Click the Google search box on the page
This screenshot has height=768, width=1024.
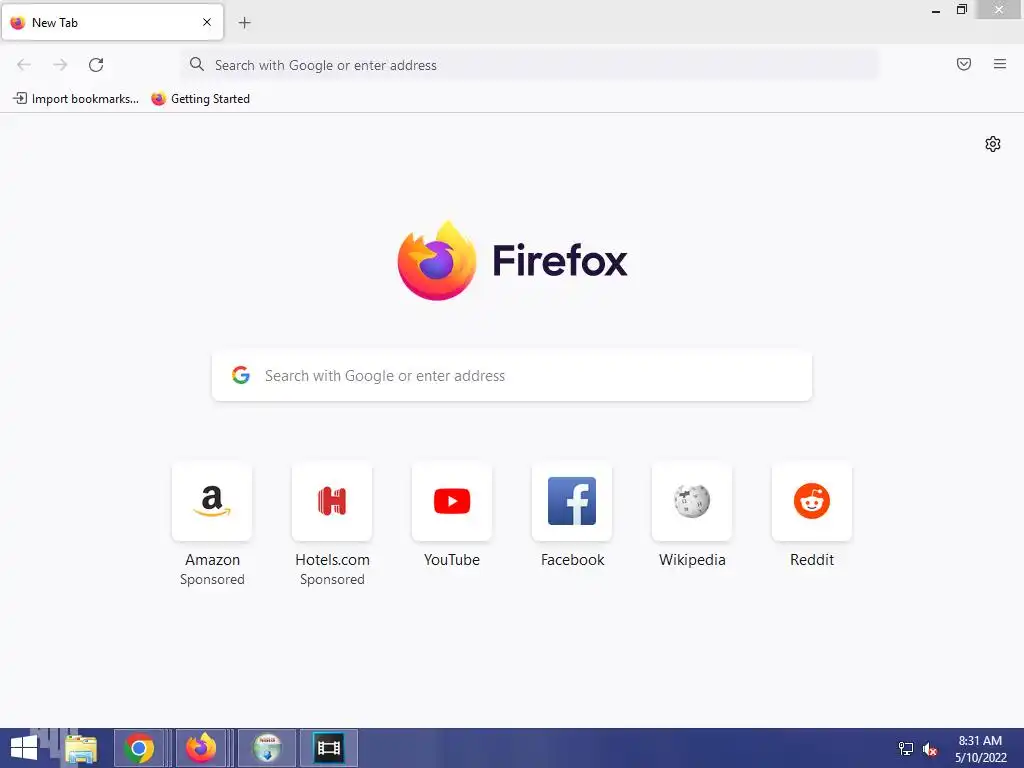[x=511, y=376]
